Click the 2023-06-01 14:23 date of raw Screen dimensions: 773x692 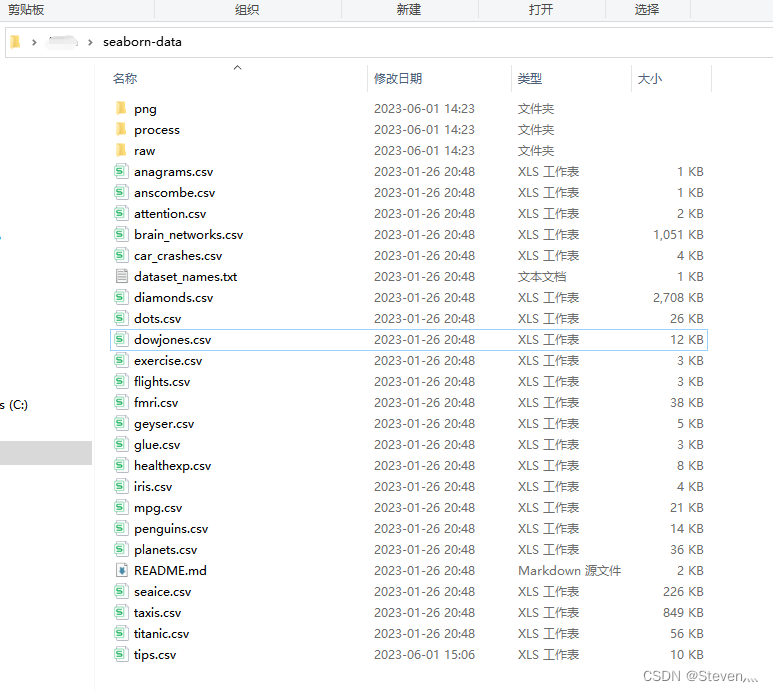tap(424, 150)
